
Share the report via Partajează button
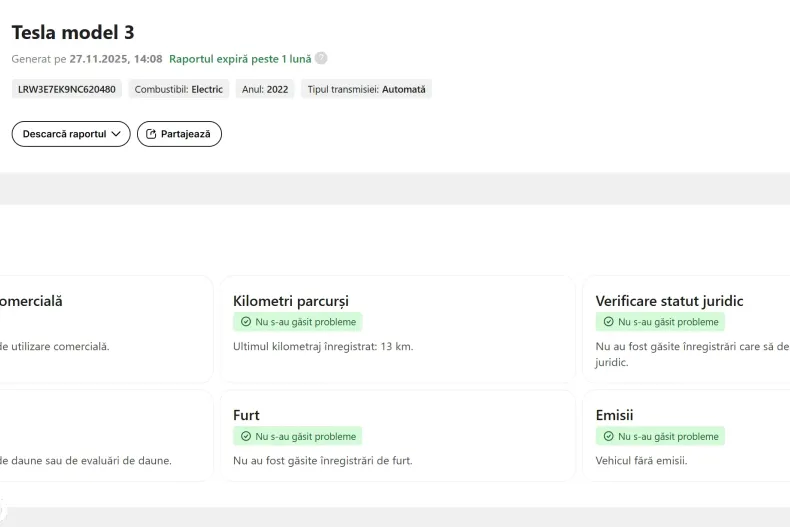tap(179, 134)
